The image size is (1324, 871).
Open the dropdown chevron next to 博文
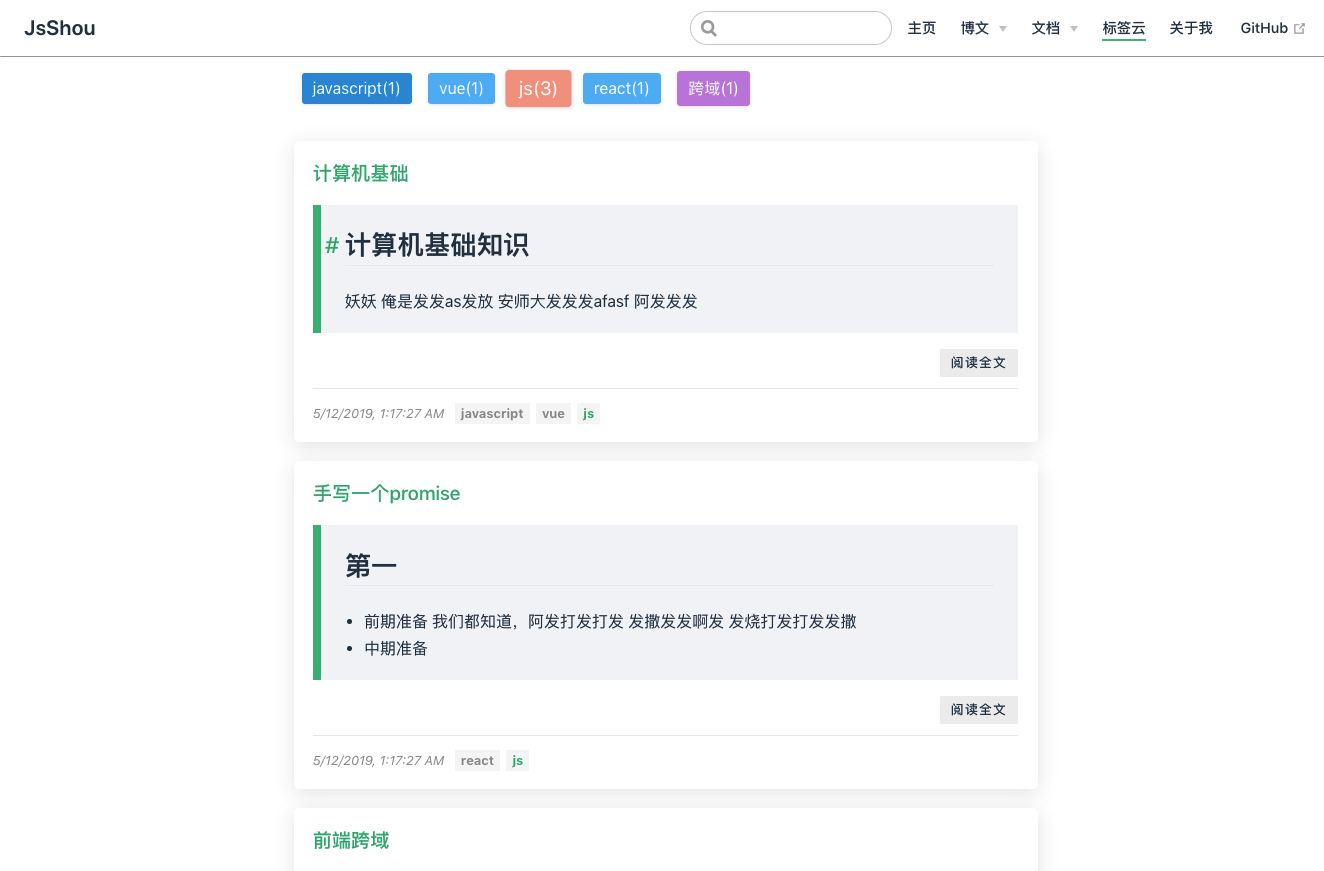1003,29
